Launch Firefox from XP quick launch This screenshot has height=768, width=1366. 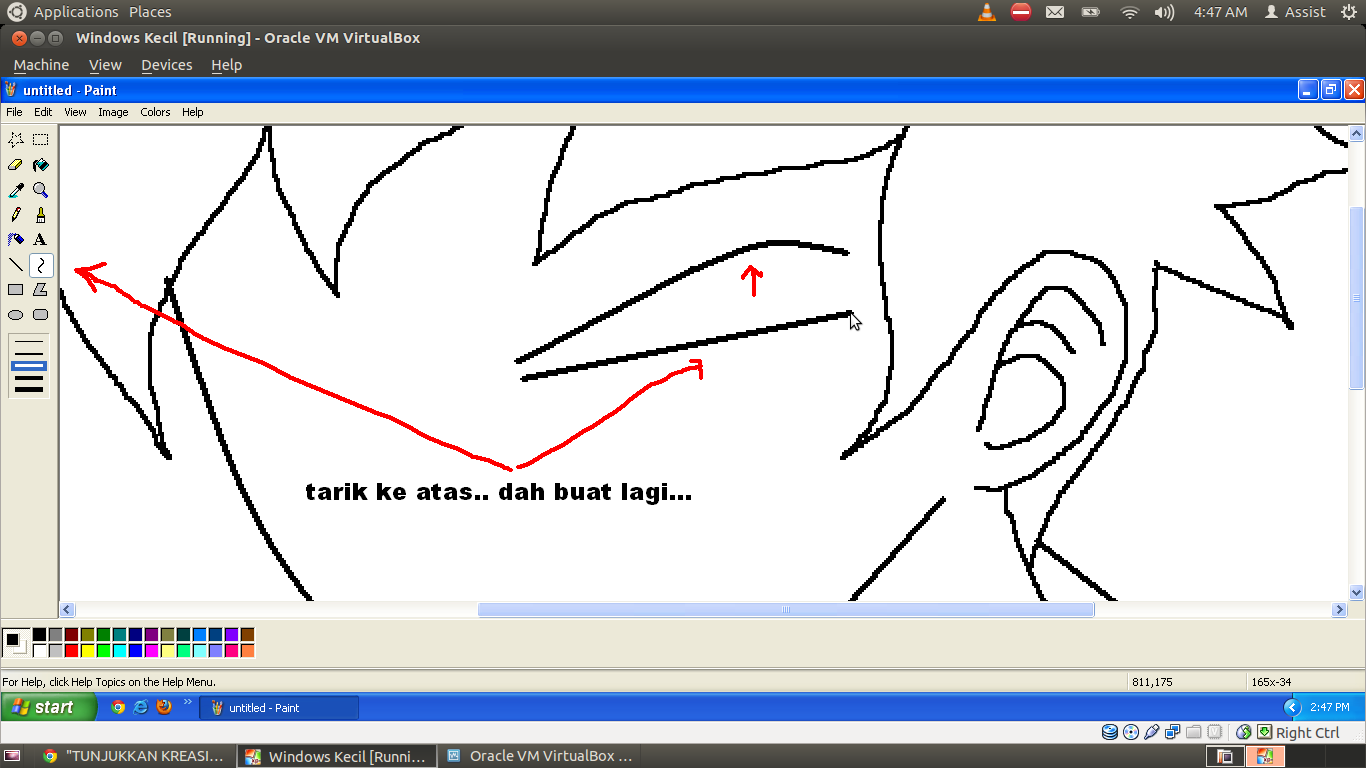[164, 707]
